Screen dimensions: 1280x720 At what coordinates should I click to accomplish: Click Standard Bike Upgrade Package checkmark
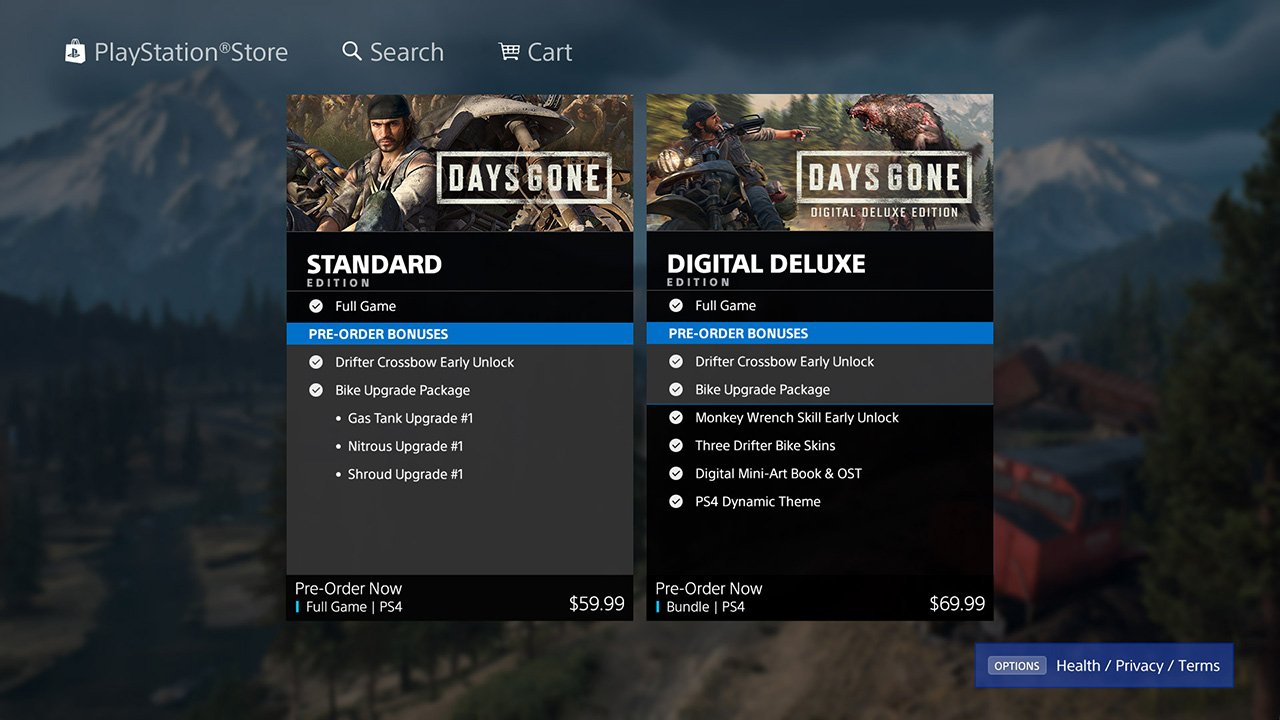316,390
